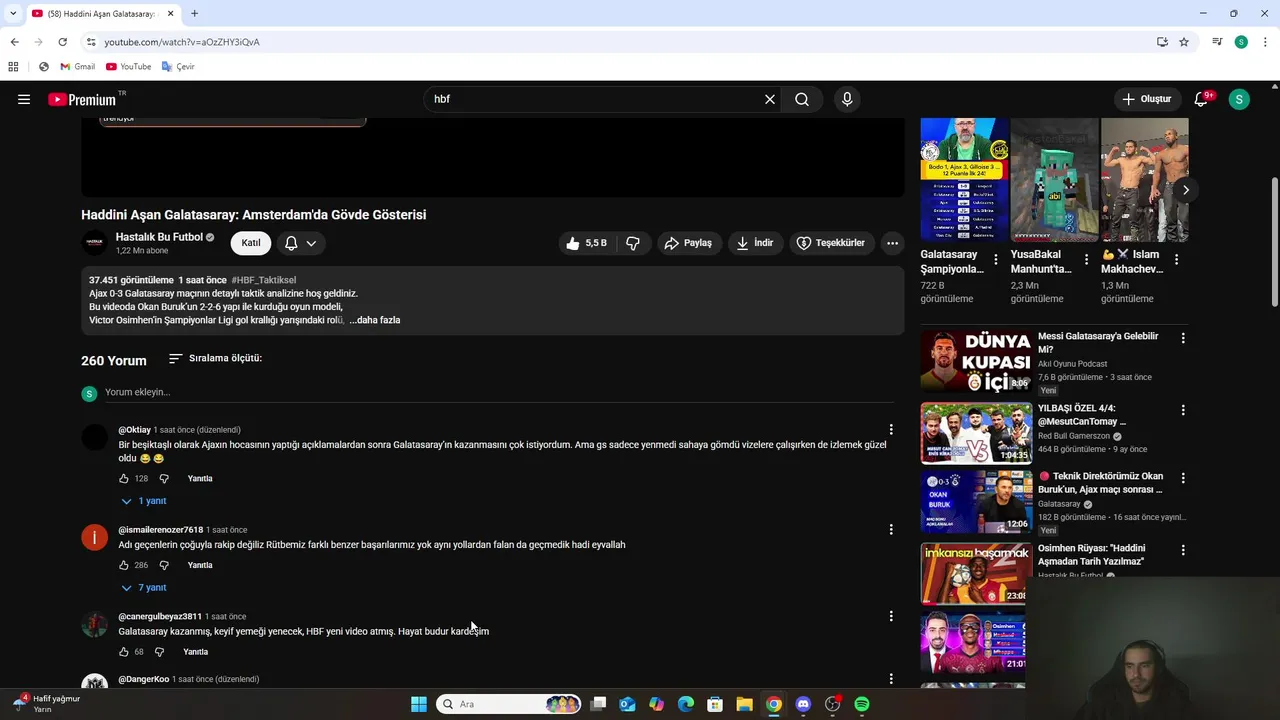Open options for YusaBakal Manhunt short
Image resolution: width=1280 pixels, height=720 pixels.
click(1086, 259)
